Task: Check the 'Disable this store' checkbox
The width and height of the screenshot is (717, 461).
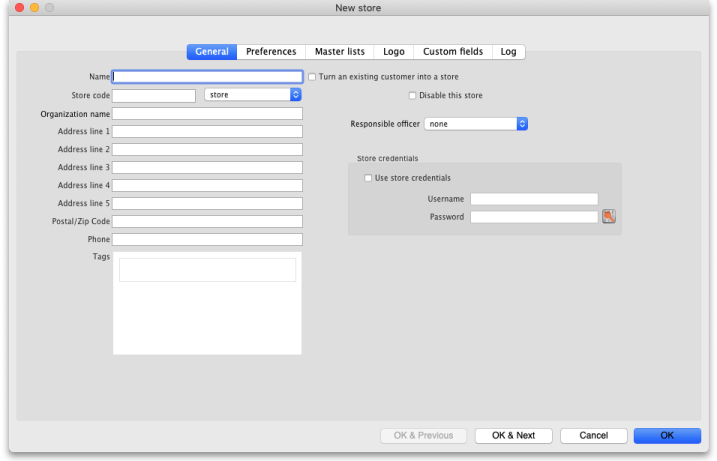Action: coord(412,95)
